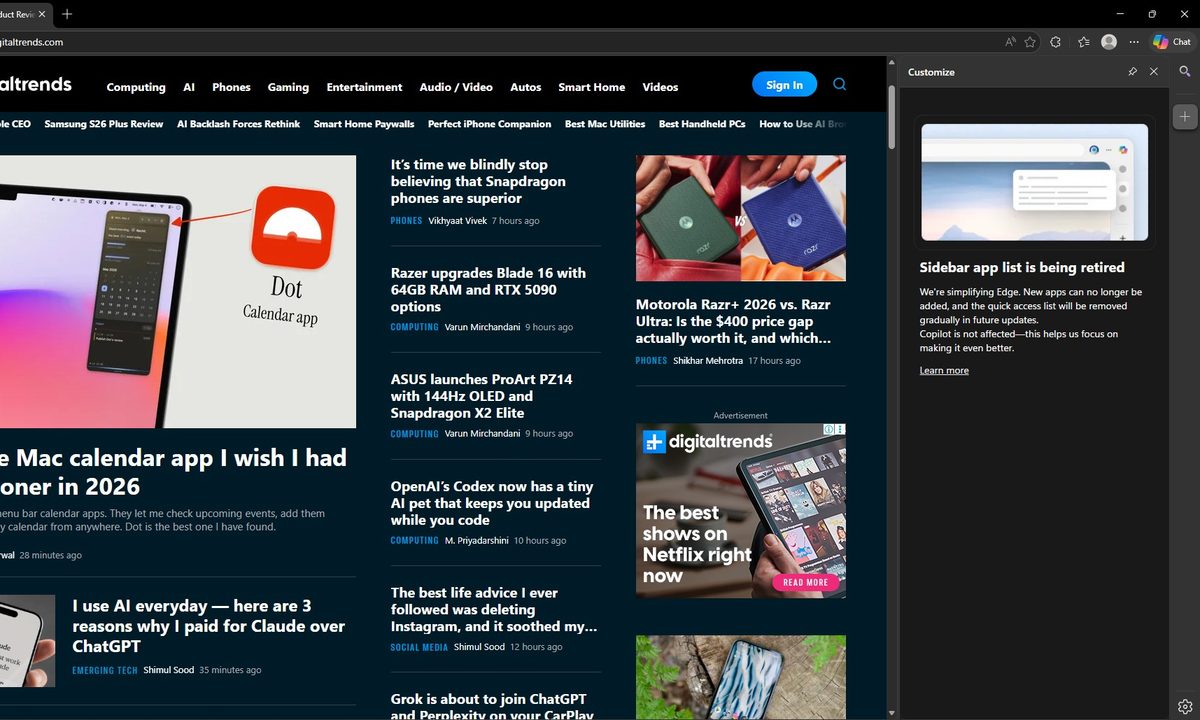Click the sidebar search icon
The image size is (1200, 720).
(1185, 72)
